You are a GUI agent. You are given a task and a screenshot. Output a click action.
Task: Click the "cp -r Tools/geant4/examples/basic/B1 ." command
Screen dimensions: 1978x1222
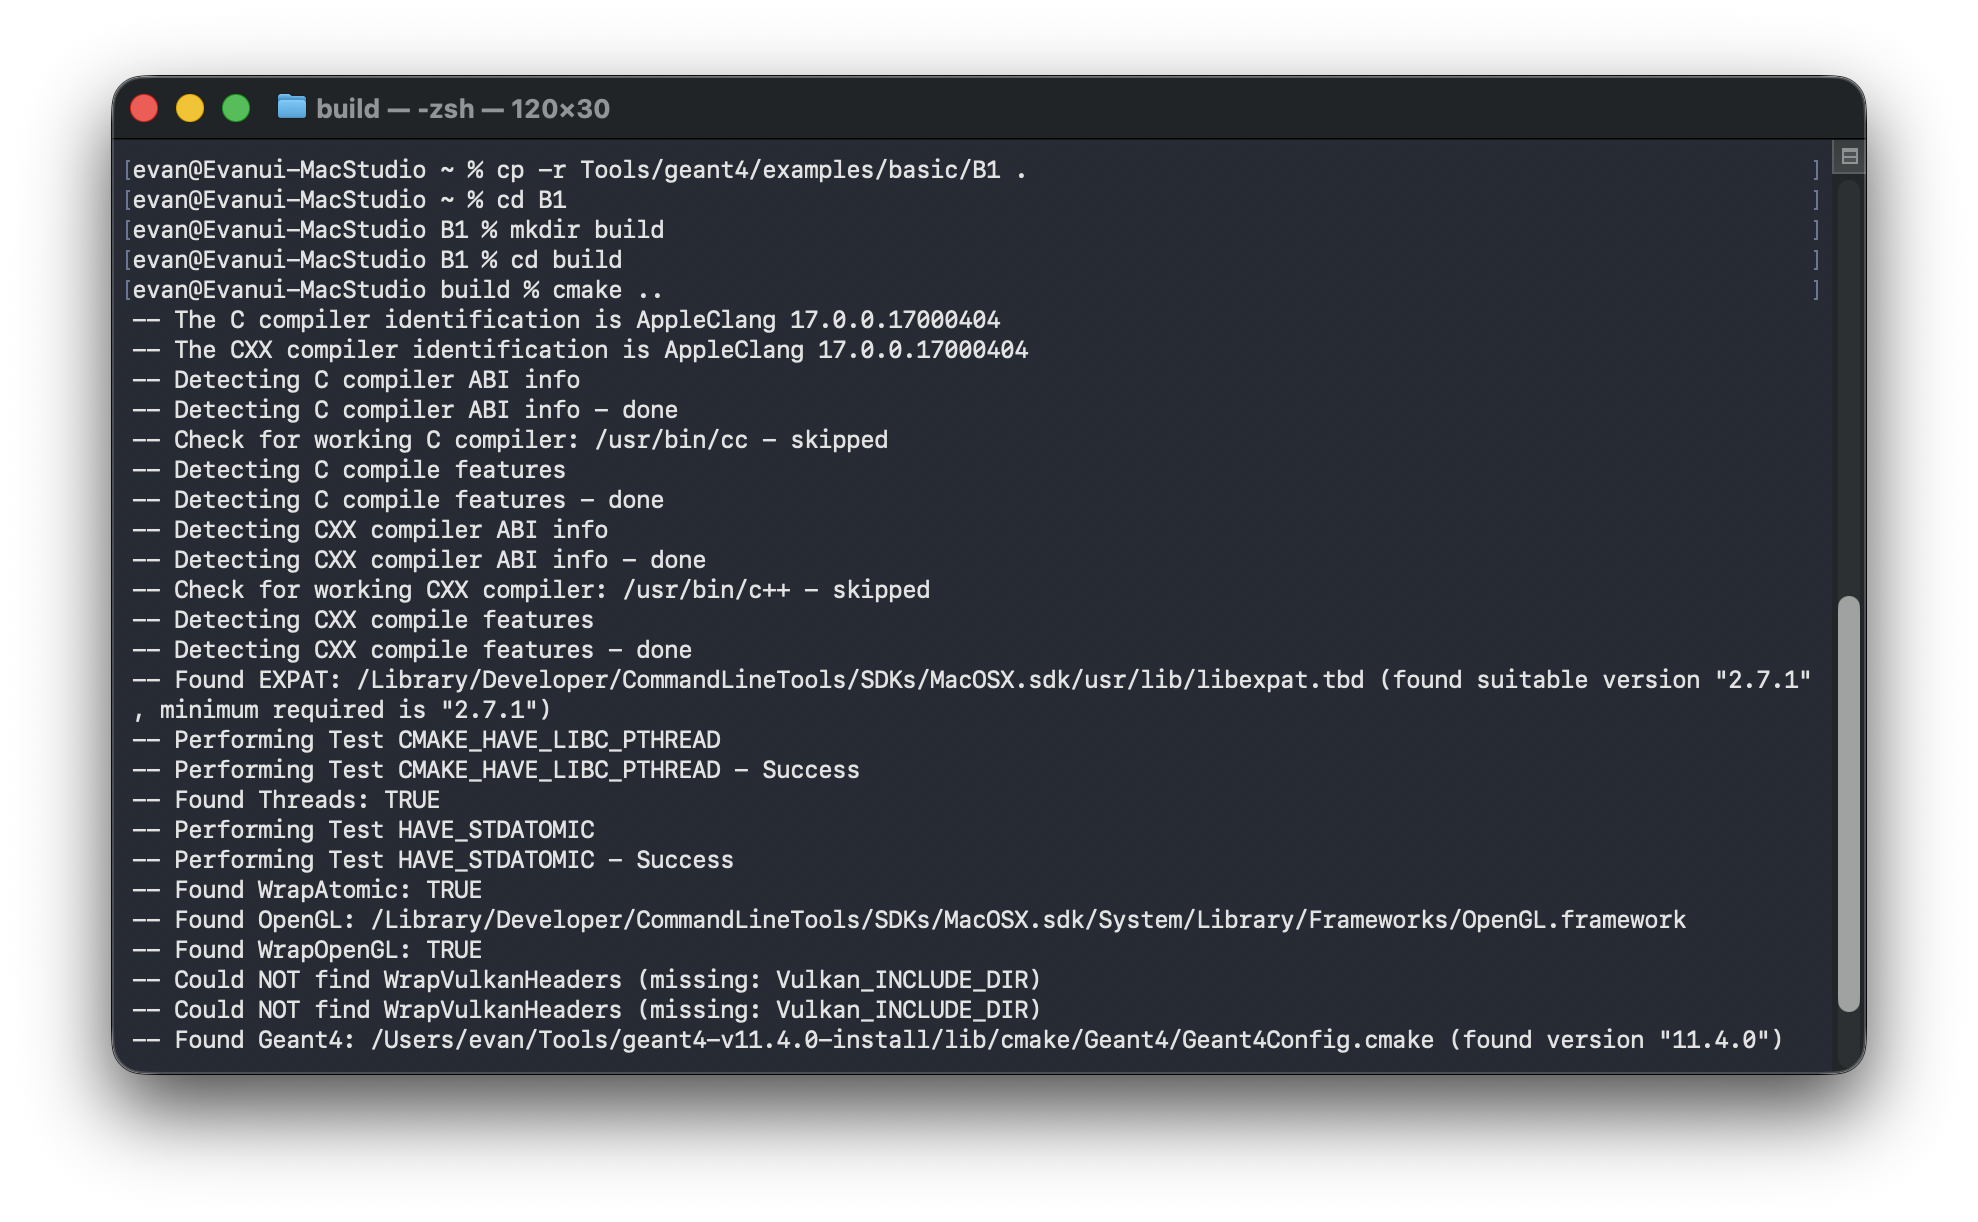761,170
